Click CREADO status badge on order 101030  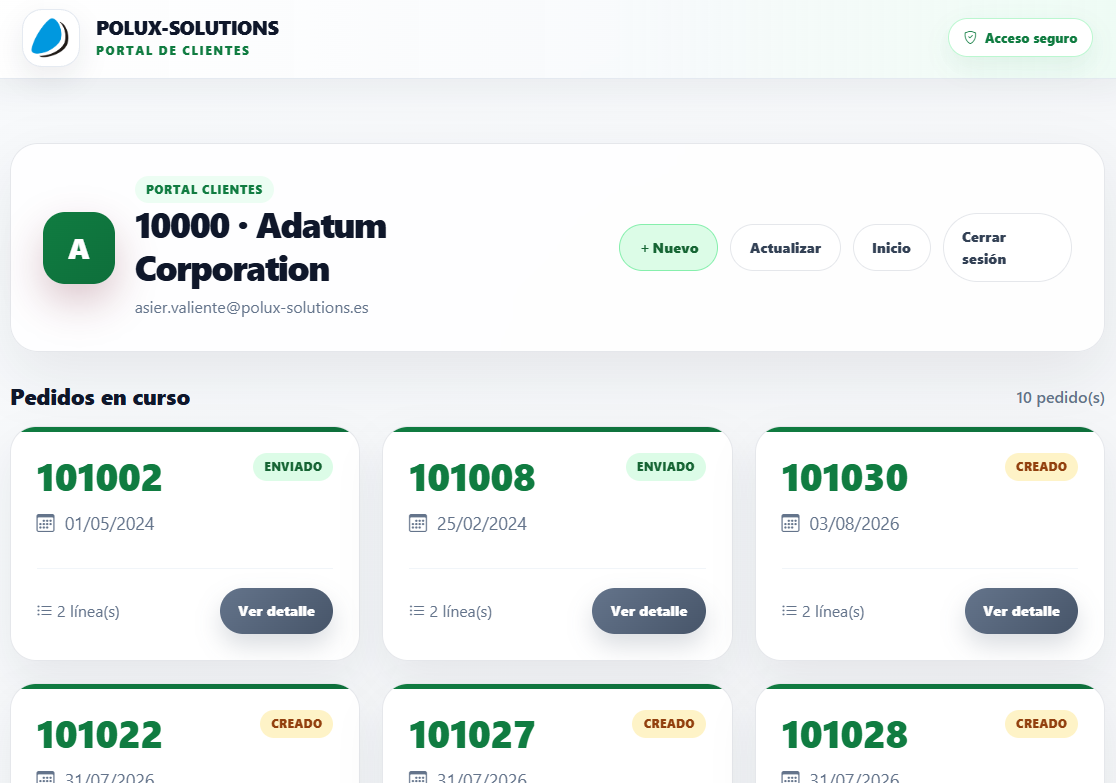tap(1041, 467)
